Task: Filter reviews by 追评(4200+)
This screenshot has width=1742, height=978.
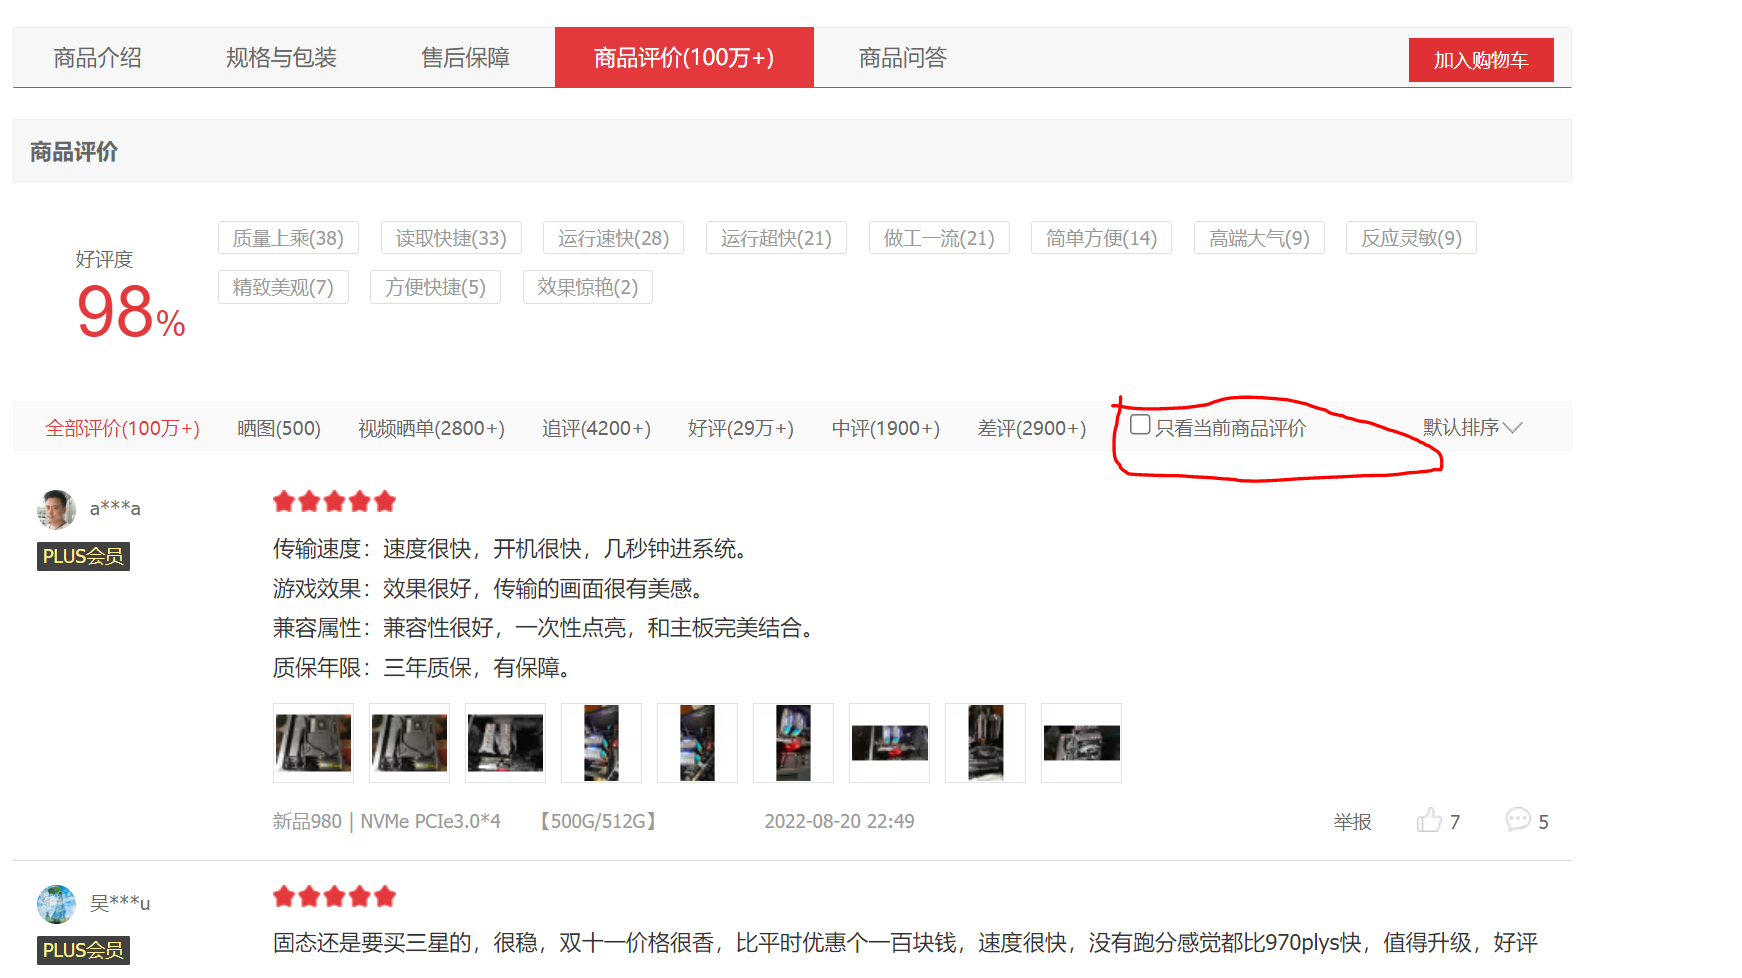Action: coord(596,428)
